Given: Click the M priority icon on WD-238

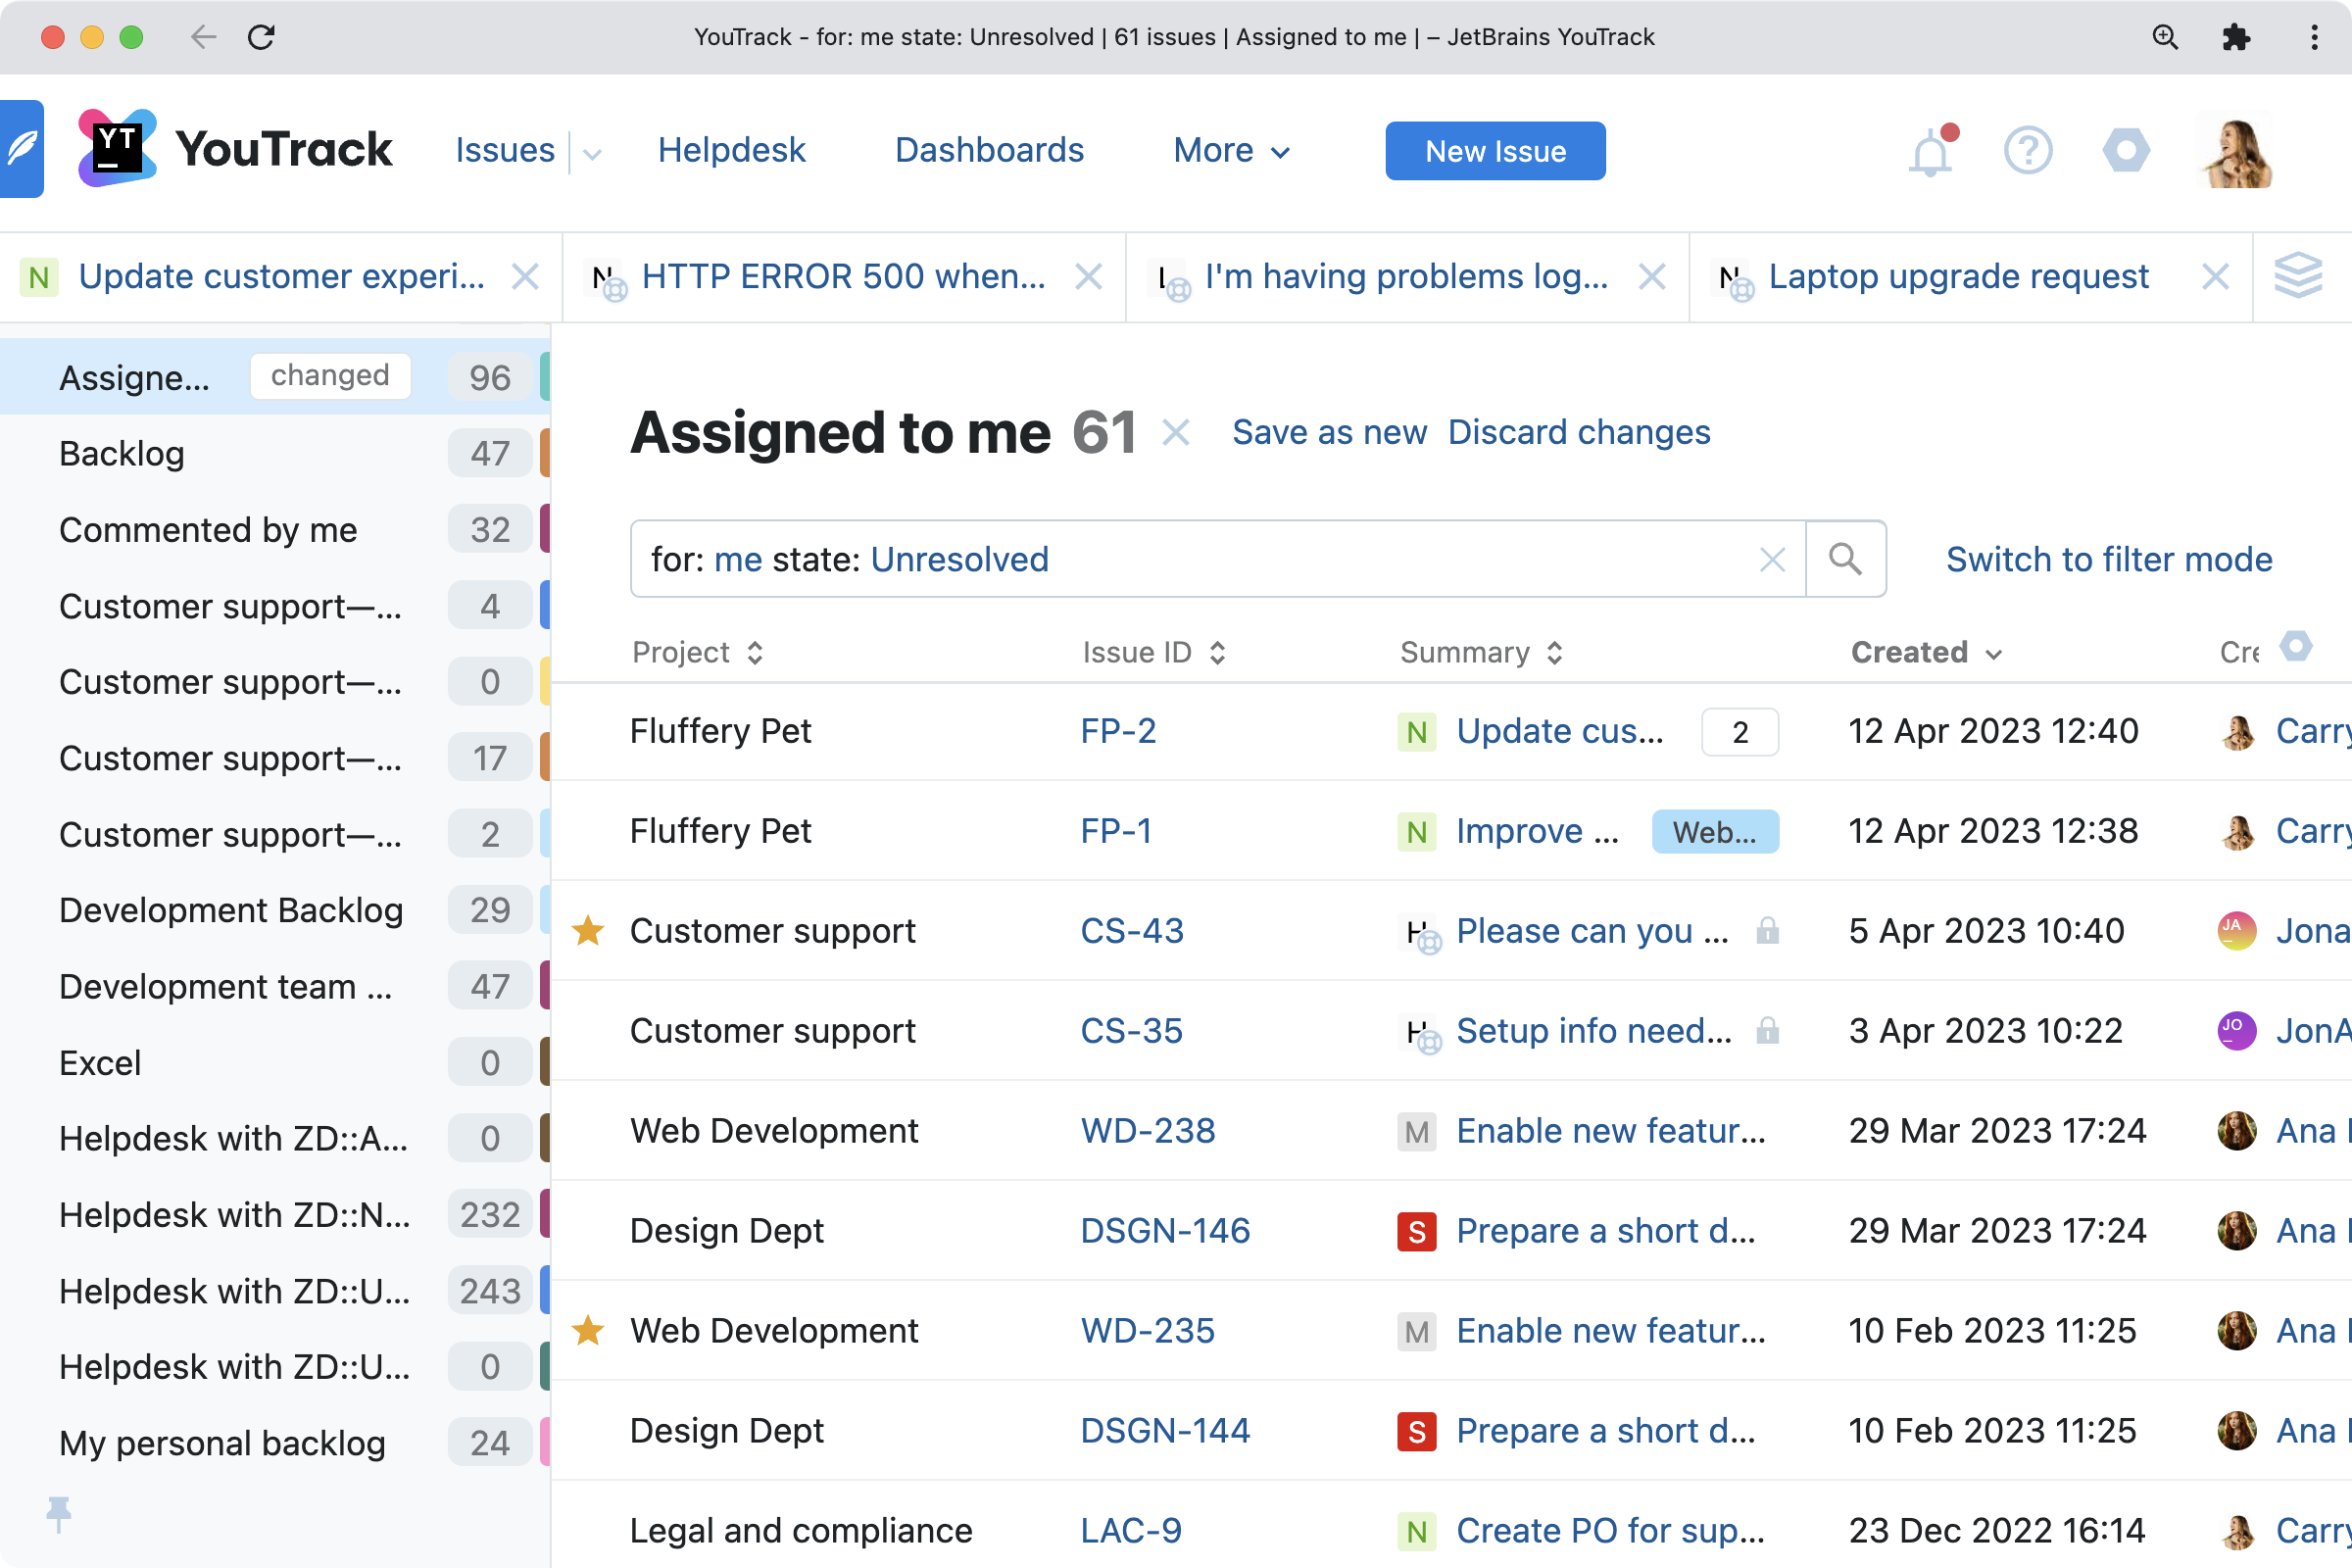Looking at the screenshot, I should pyautogui.click(x=1416, y=1132).
